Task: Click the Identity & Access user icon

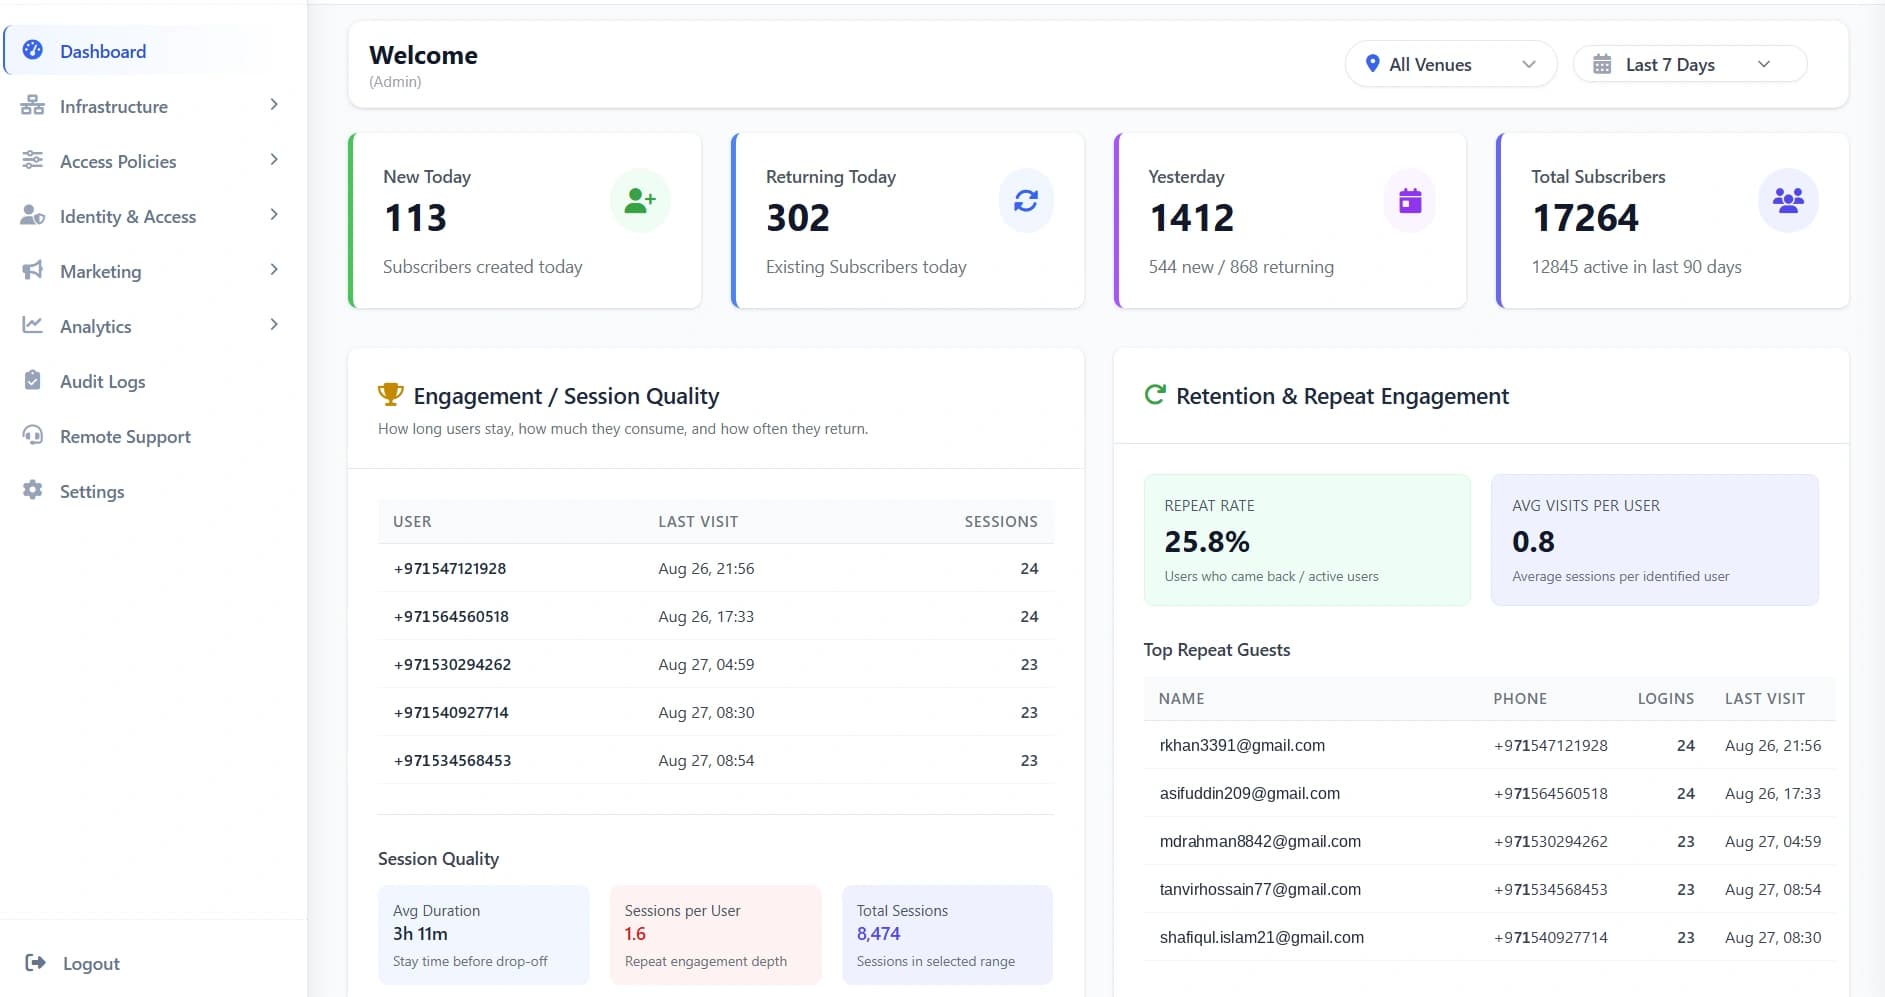Action: click(33, 215)
